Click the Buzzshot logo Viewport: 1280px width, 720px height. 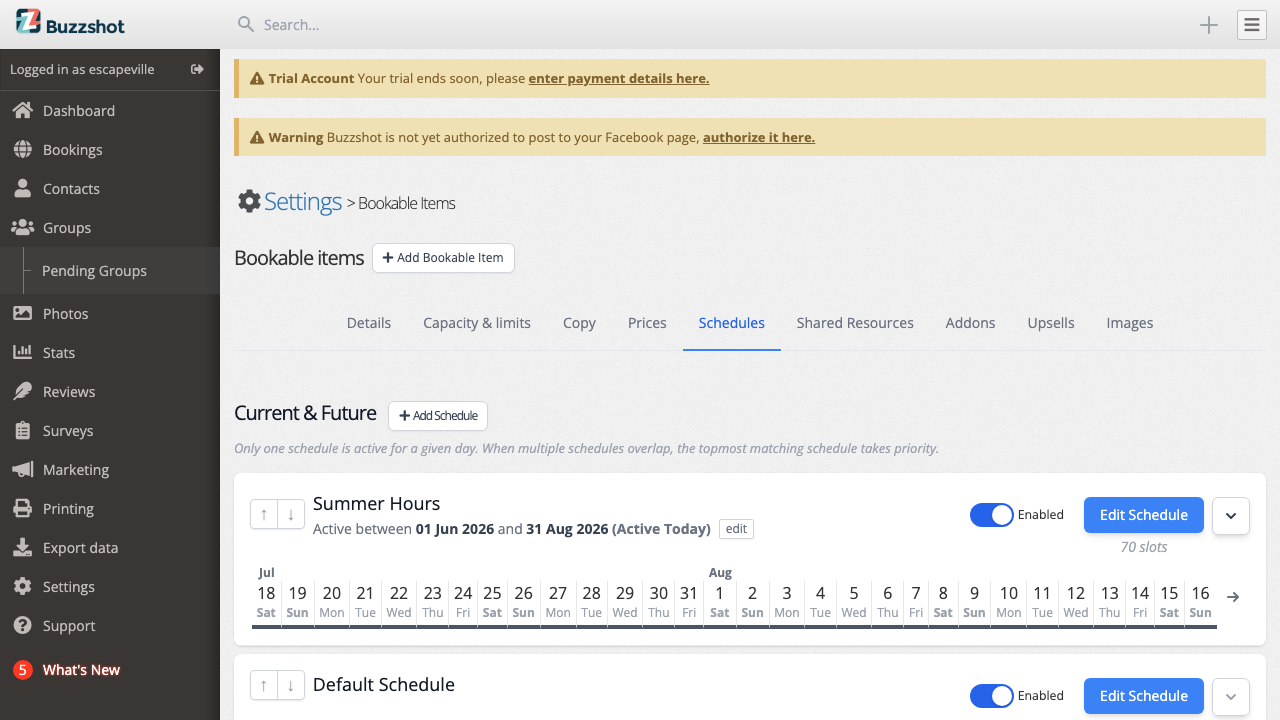coord(70,22)
